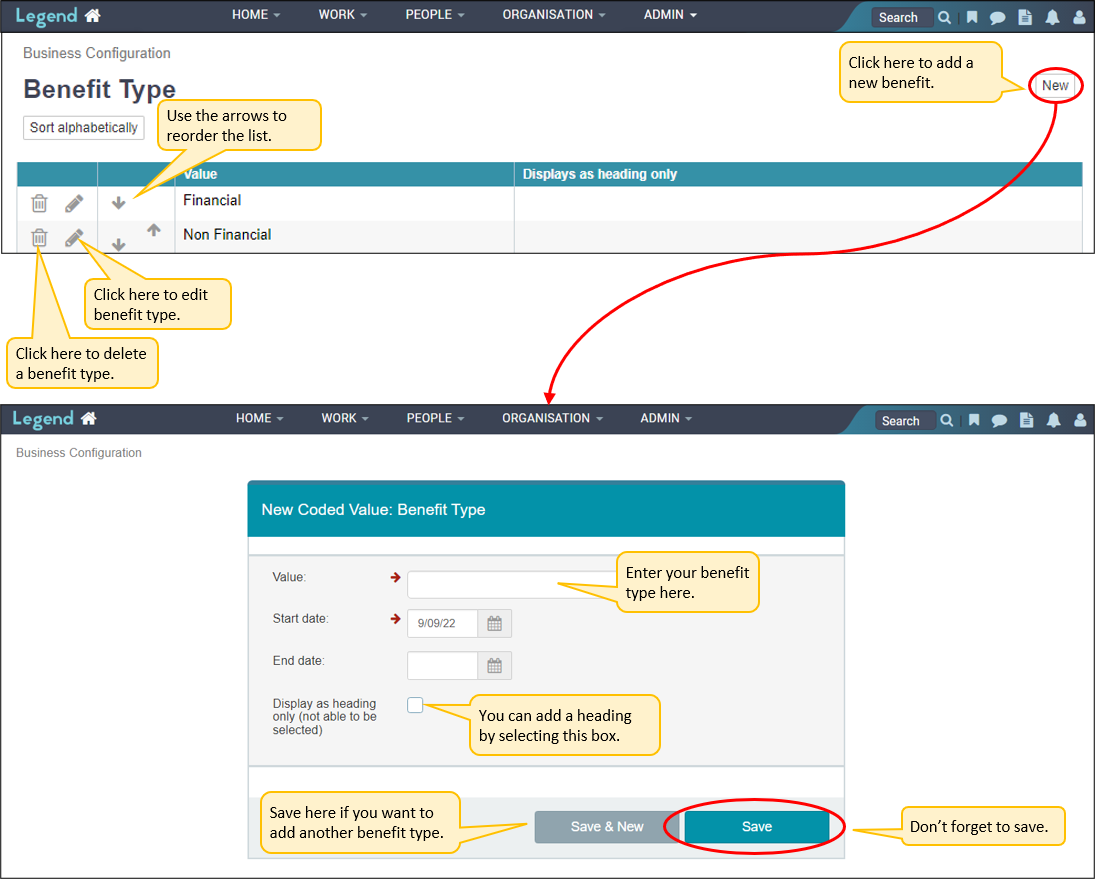Open PEOPLE dropdown above the New Coded Value form

click(435, 418)
